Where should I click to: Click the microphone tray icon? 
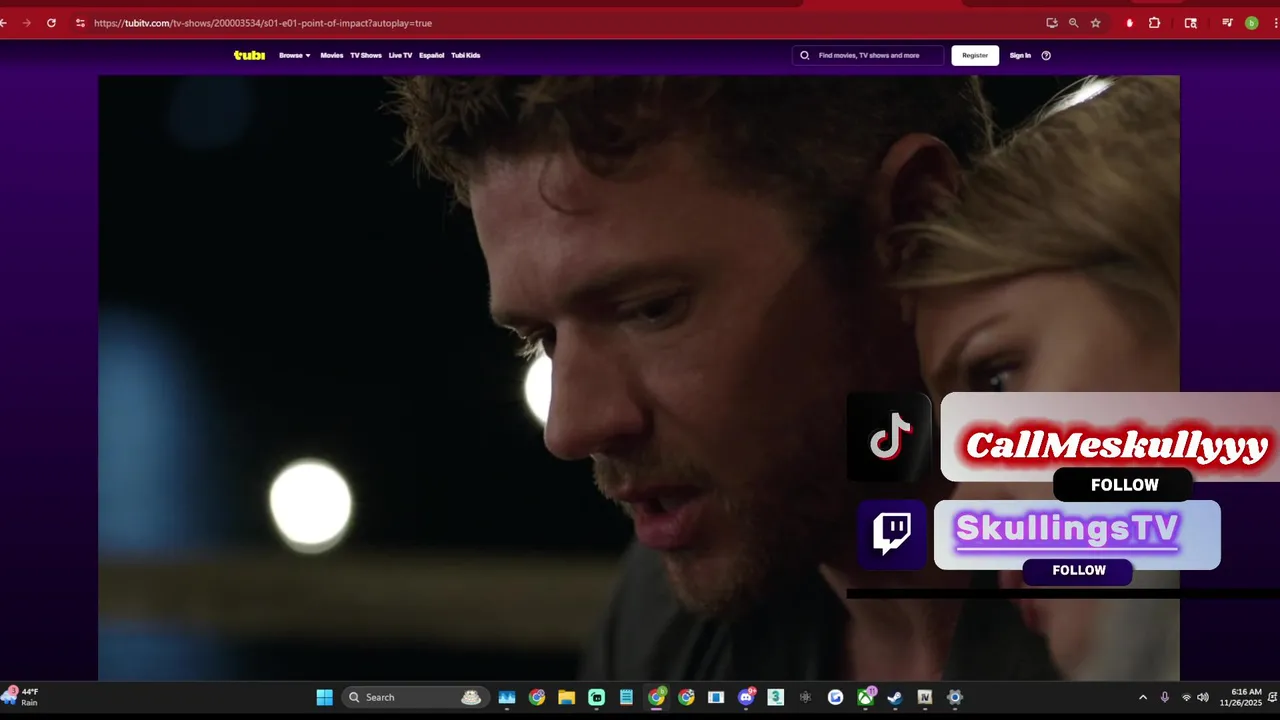[1165, 697]
